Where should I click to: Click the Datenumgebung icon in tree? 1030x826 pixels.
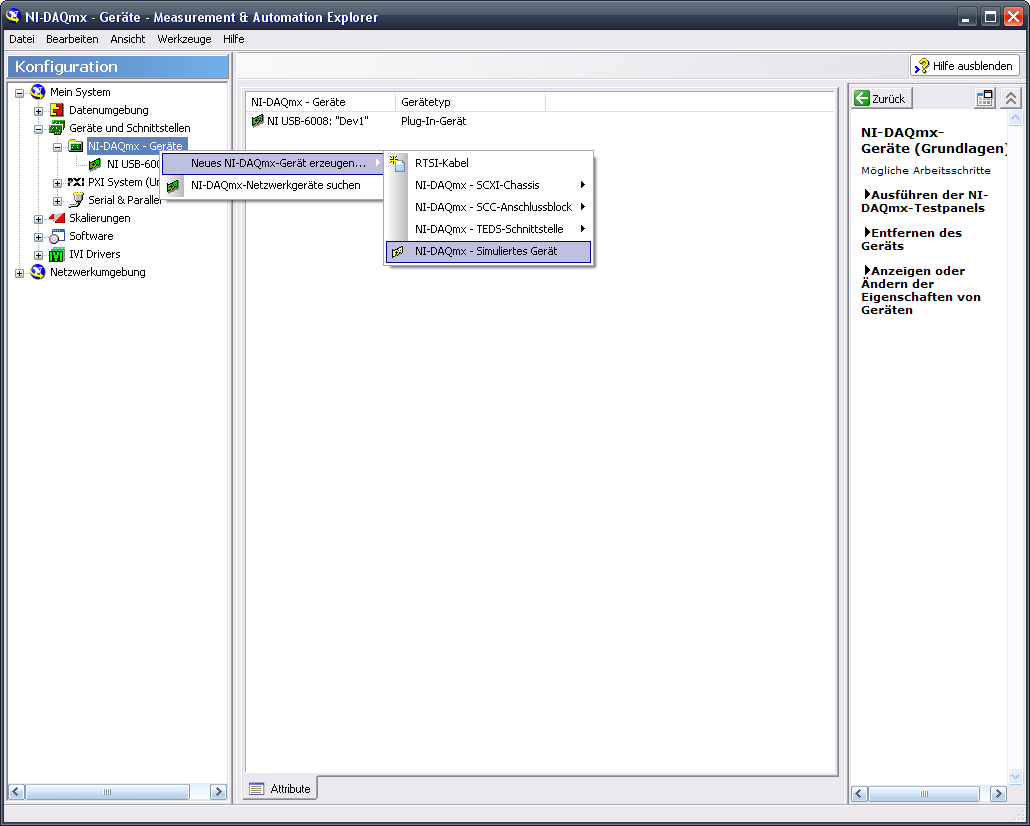coord(58,110)
